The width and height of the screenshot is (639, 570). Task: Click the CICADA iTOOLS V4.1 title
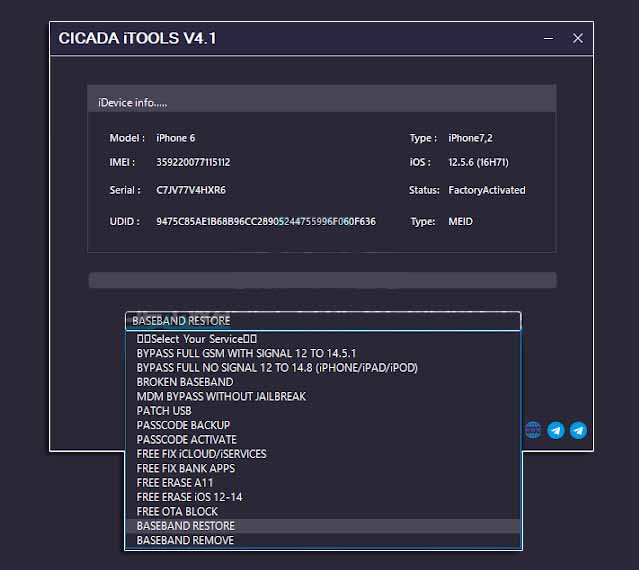pyautogui.click(x=137, y=38)
